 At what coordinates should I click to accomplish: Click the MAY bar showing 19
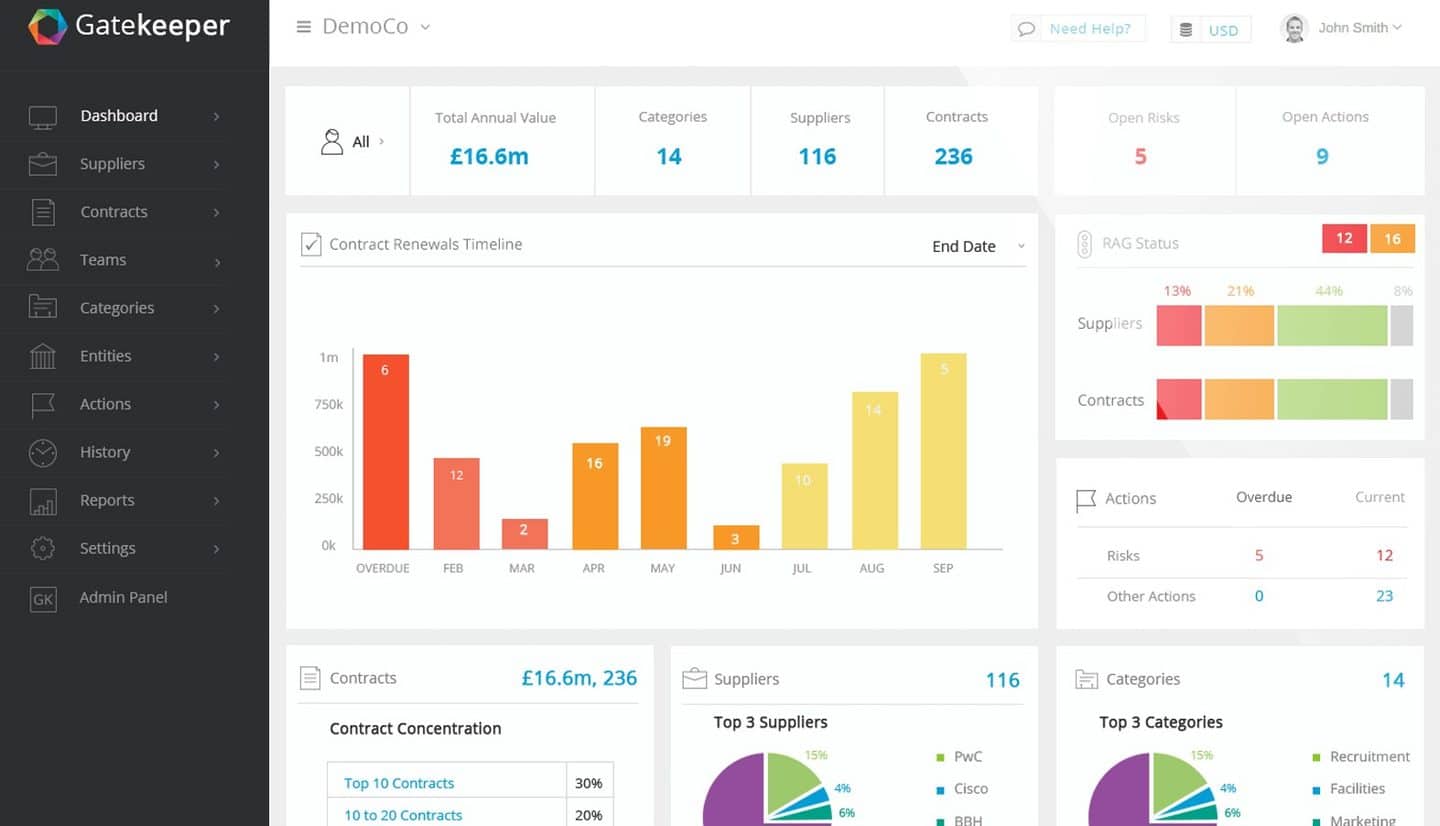point(663,488)
